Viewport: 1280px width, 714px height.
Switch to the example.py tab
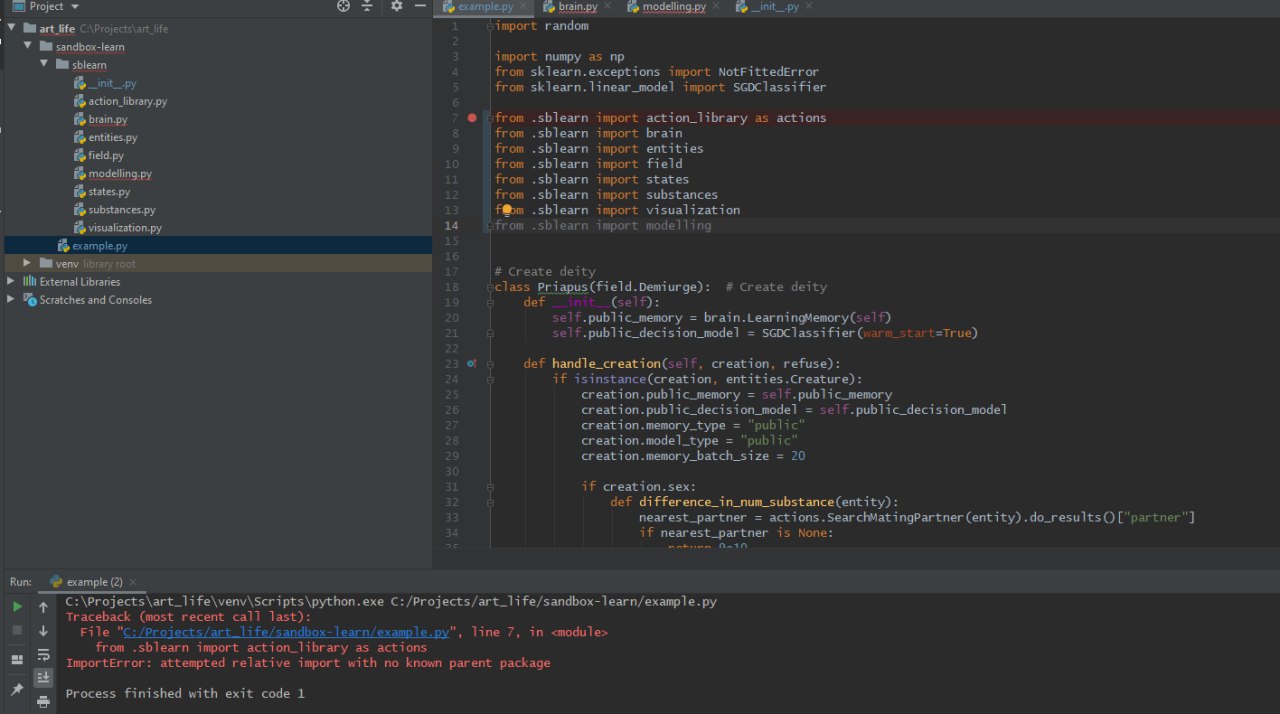[485, 6]
